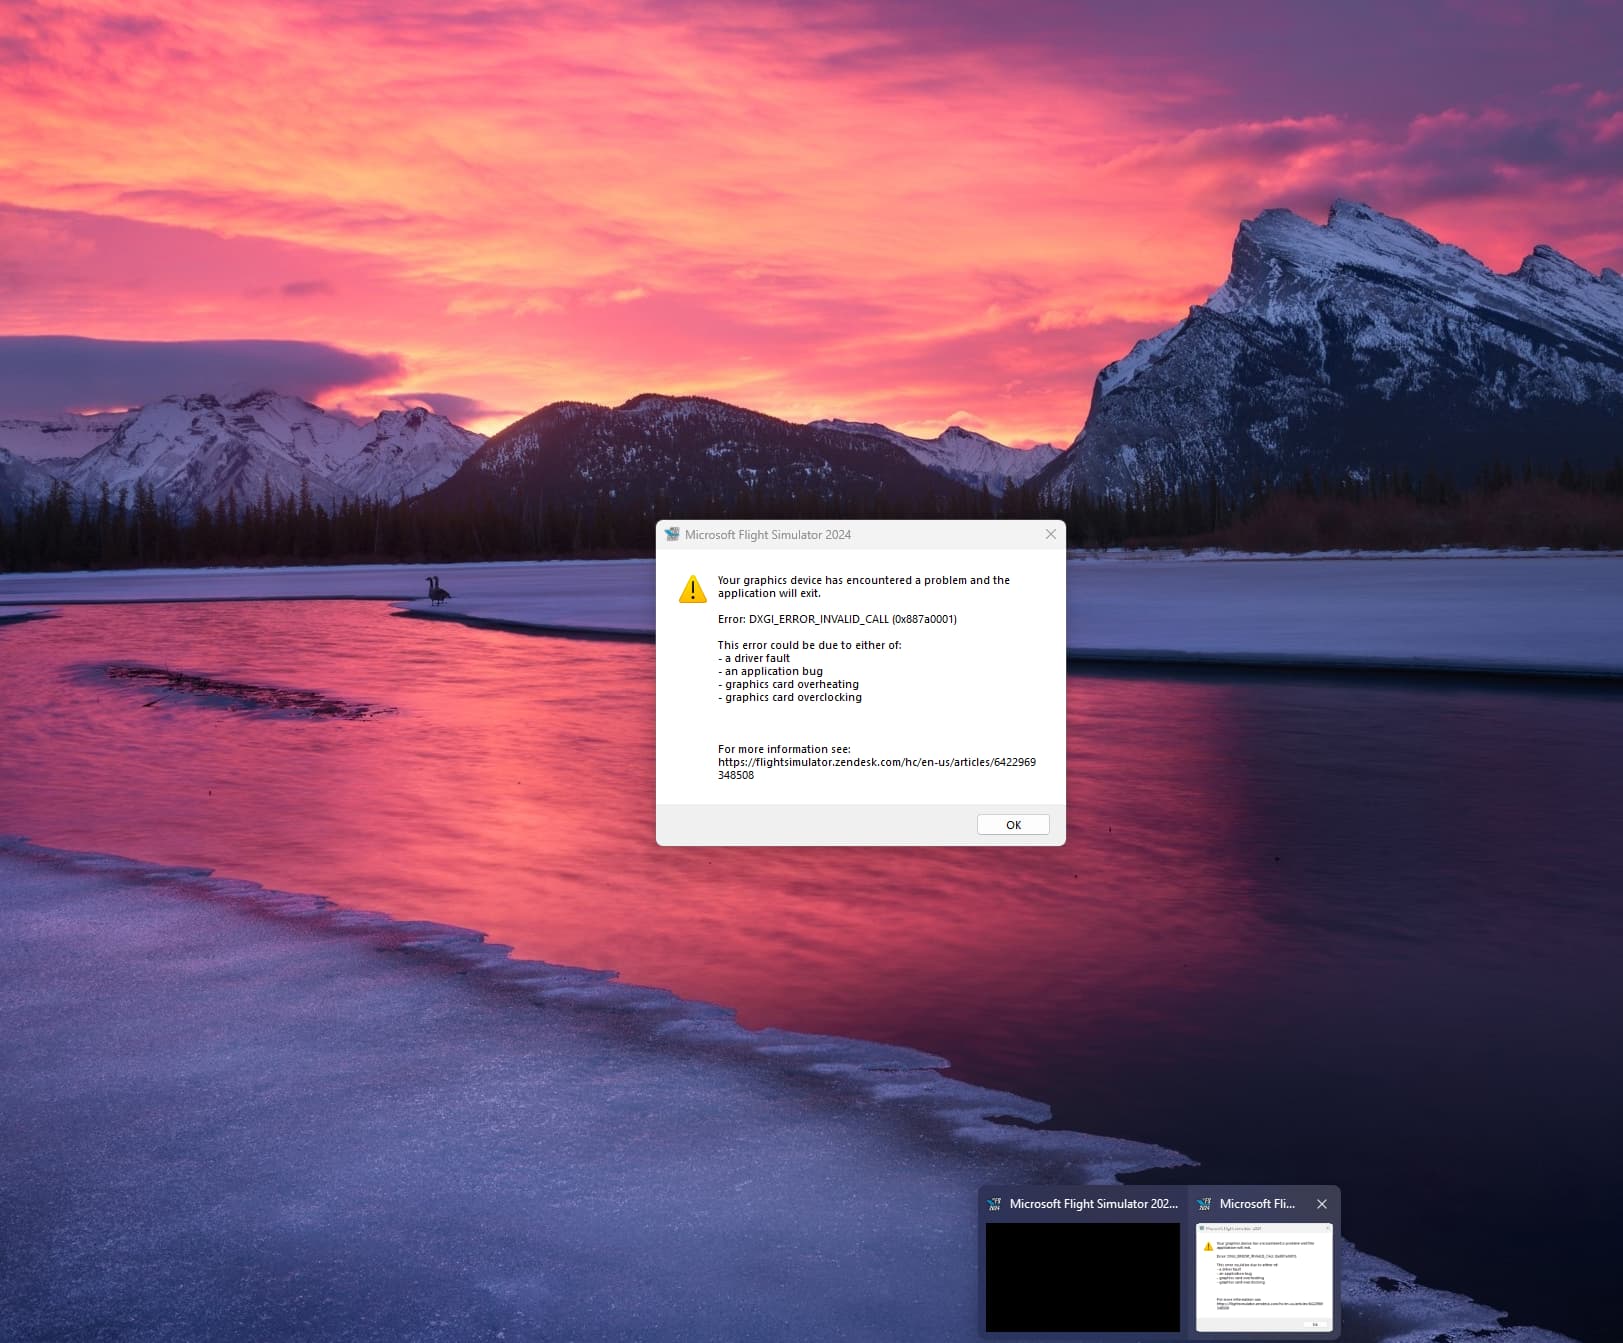Click the 'Microsoft Flight Simulator 202...' preview title
The image size is (1623, 1343).
tap(1094, 1204)
